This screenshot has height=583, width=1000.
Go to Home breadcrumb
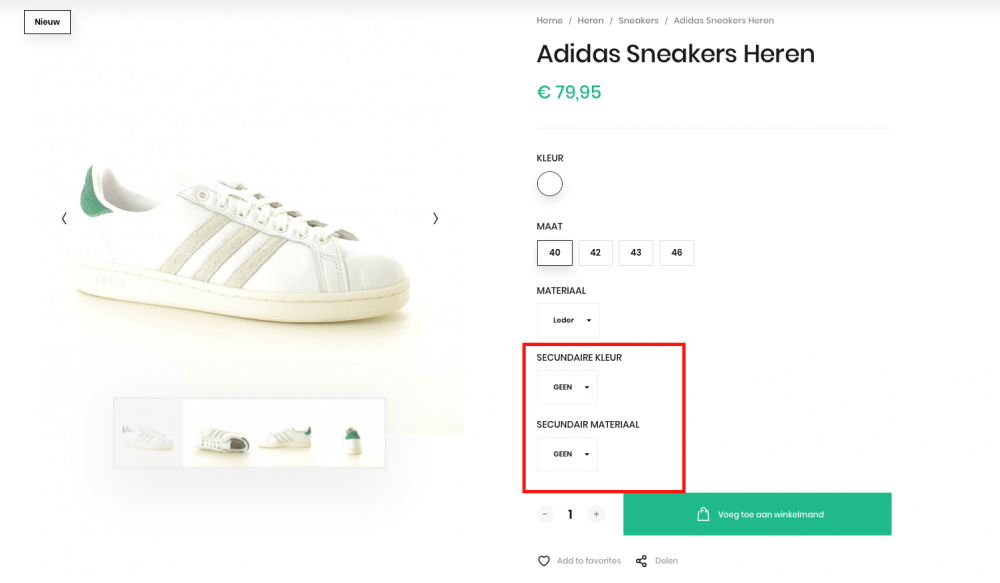549,21
